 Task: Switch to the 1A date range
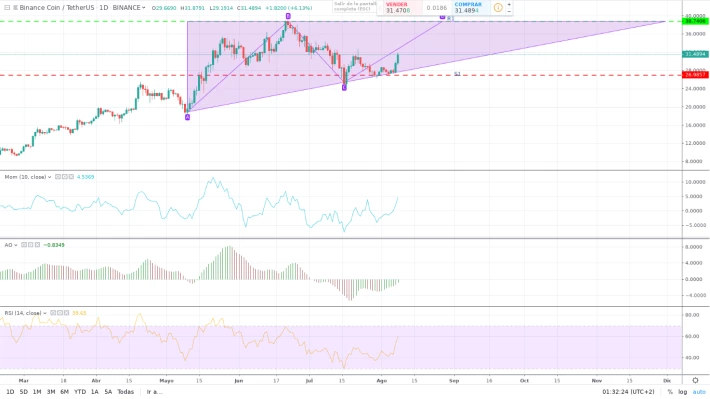point(95,392)
